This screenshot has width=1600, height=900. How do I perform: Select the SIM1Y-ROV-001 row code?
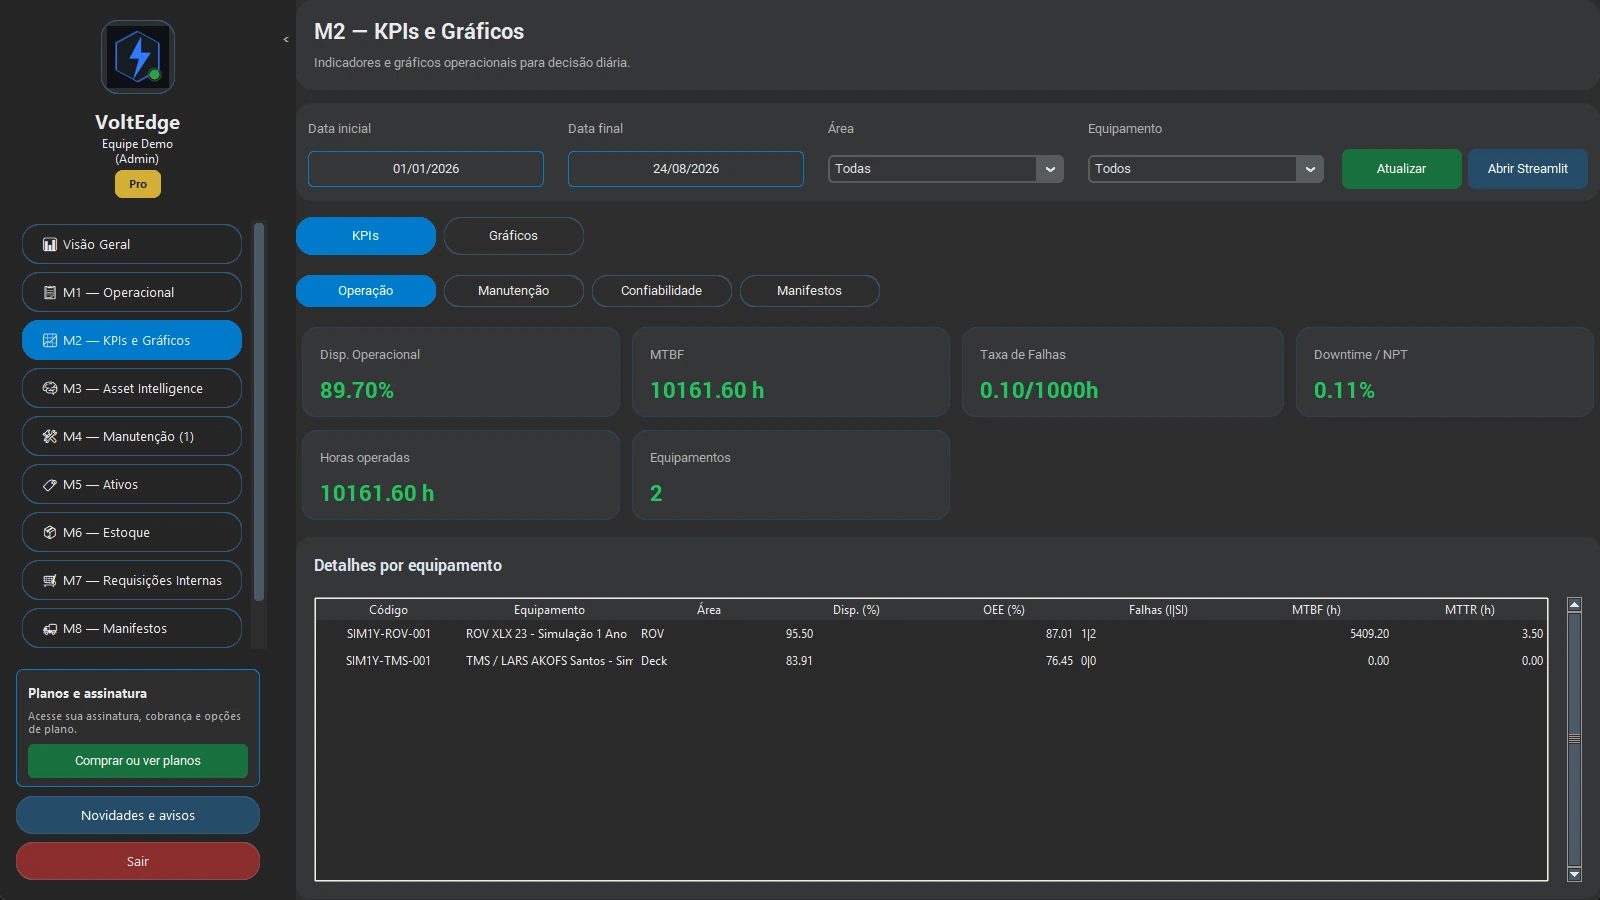(x=388, y=634)
